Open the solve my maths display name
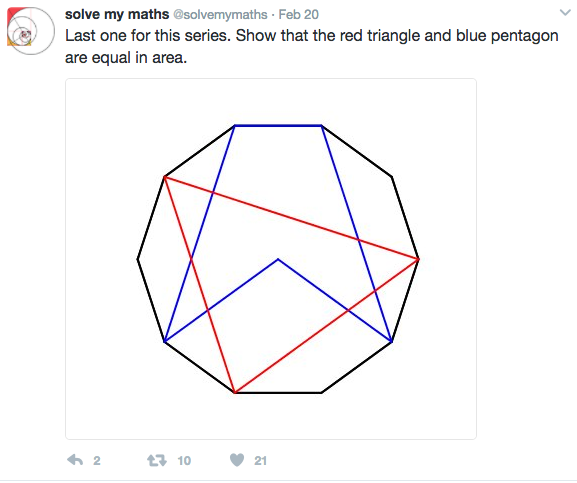 (x=117, y=14)
